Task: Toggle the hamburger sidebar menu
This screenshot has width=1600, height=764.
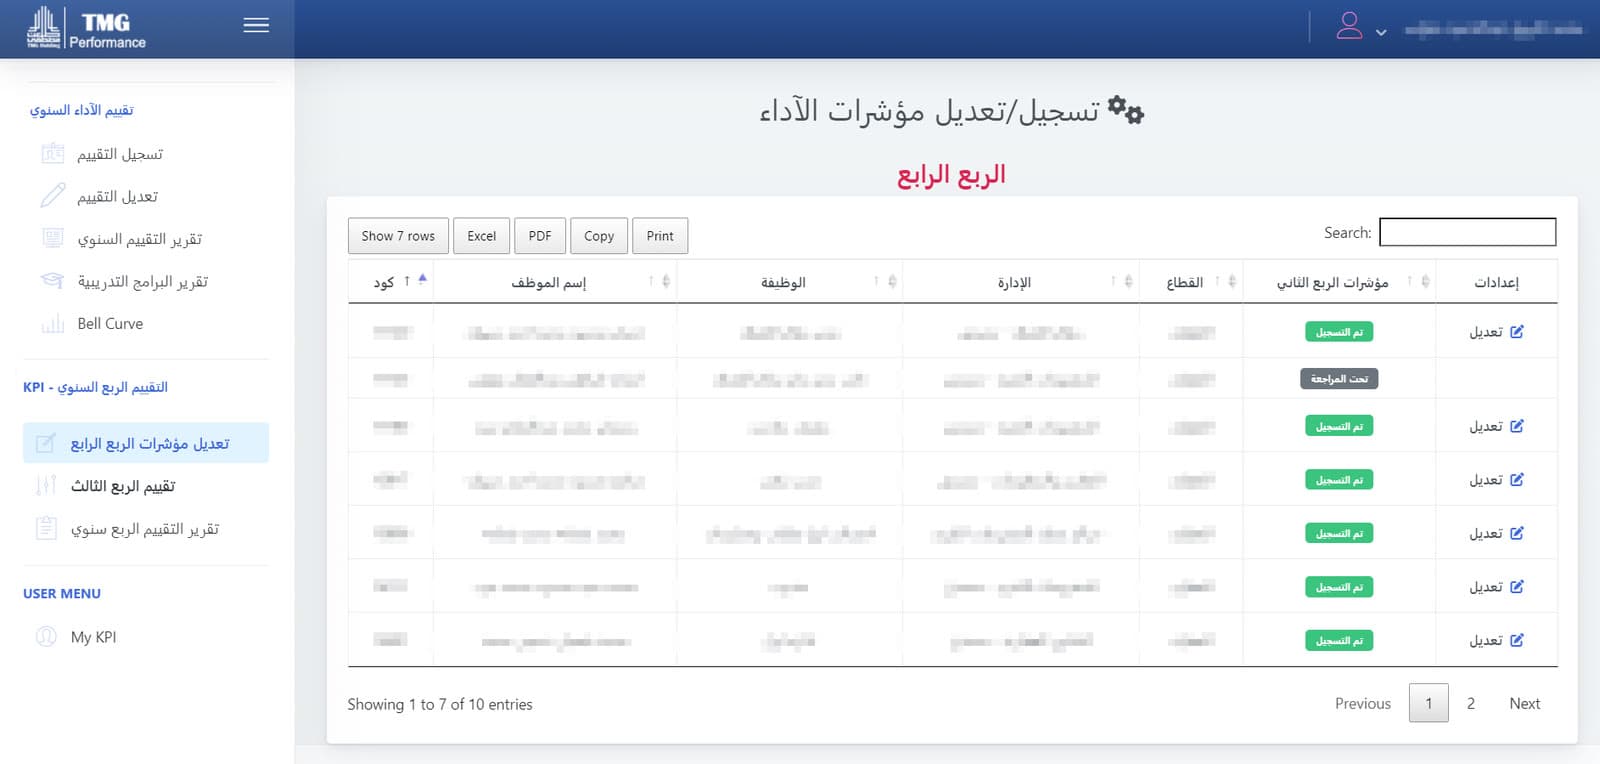Action: (x=256, y=25)
